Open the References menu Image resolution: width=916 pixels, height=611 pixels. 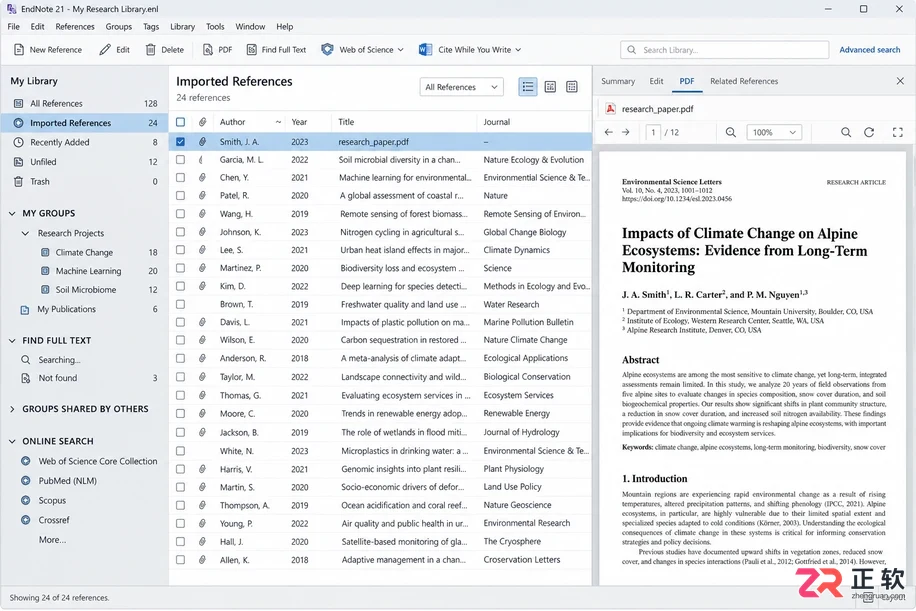pos(75,27)
